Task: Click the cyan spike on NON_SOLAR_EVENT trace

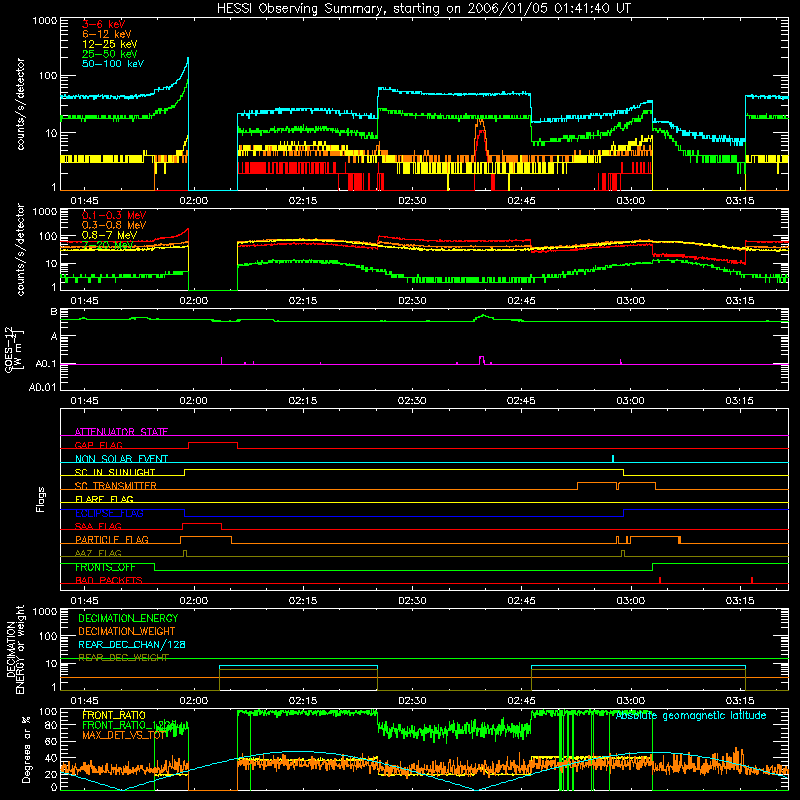Action: point(613,458)
